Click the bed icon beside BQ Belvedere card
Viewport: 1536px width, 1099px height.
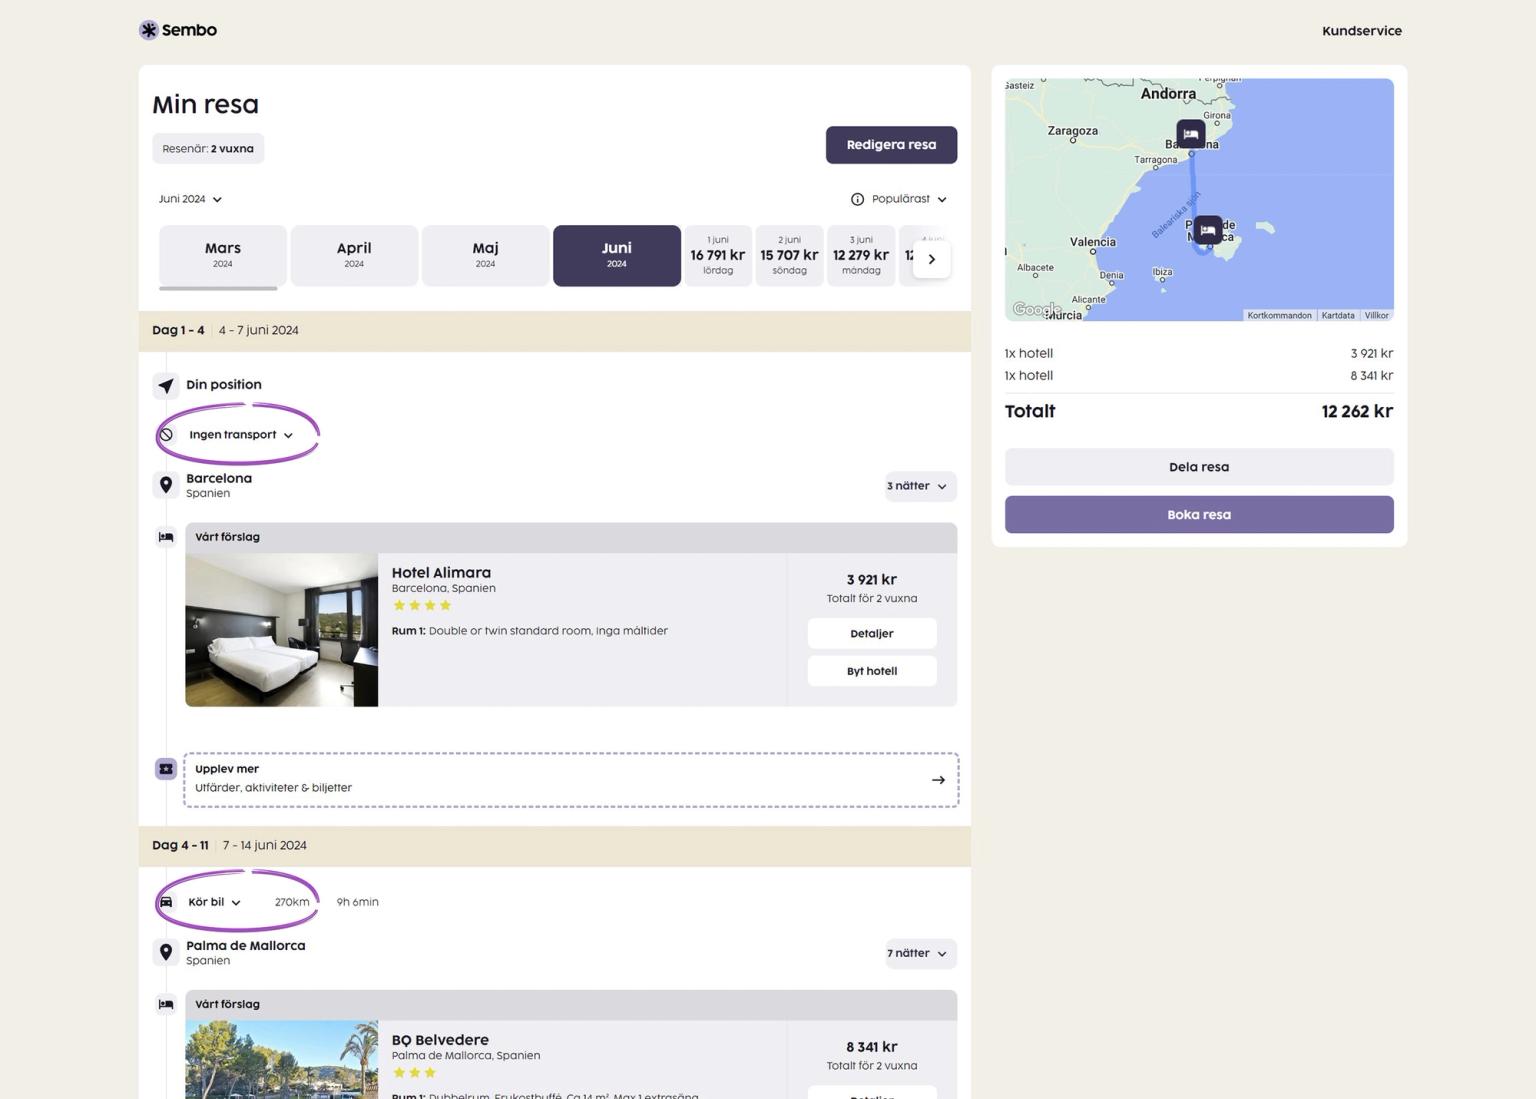(x=166, y=1004)
